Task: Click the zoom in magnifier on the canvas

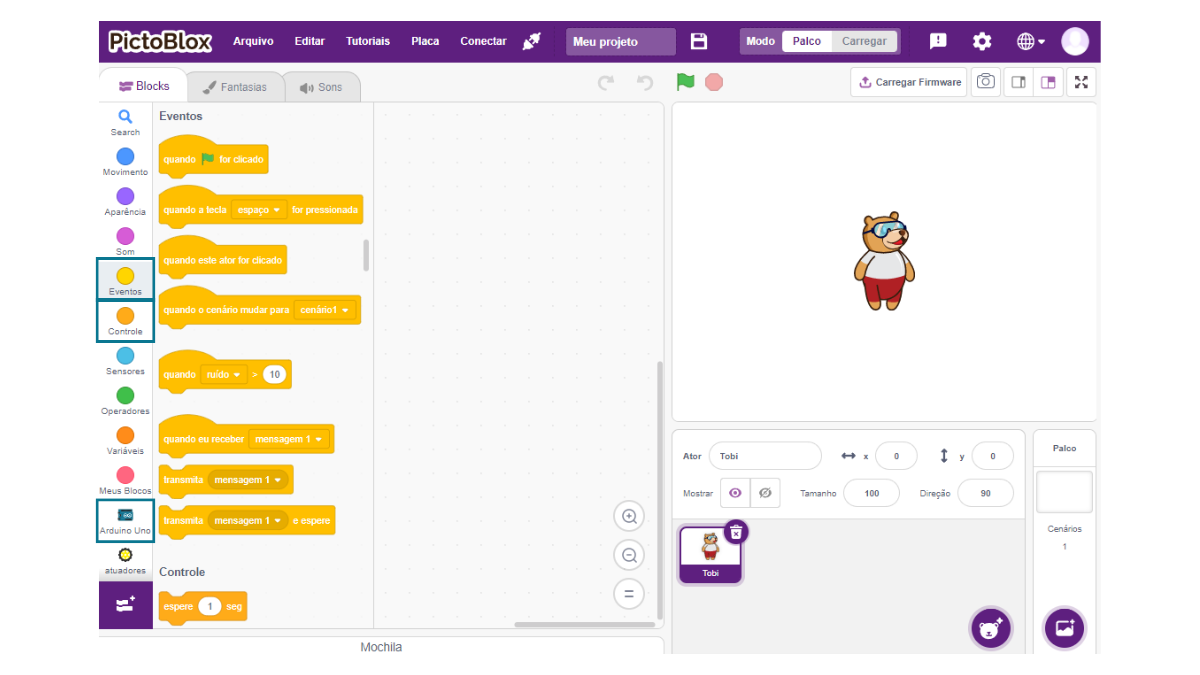Action: click(x=629, y=516)
